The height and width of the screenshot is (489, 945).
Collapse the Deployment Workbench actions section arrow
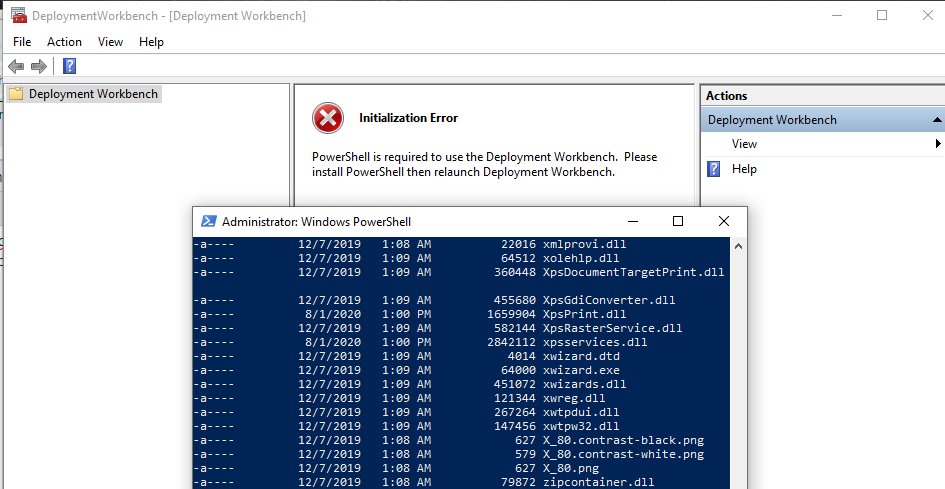point(937,120)
